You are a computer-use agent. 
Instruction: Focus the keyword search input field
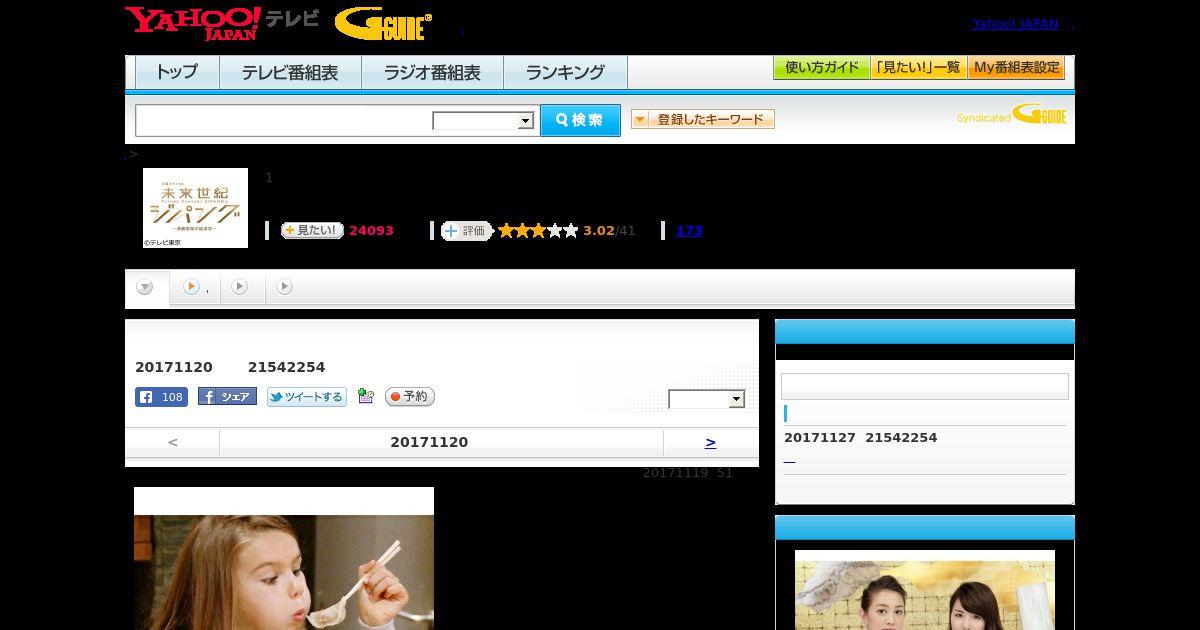pos(284,120)
